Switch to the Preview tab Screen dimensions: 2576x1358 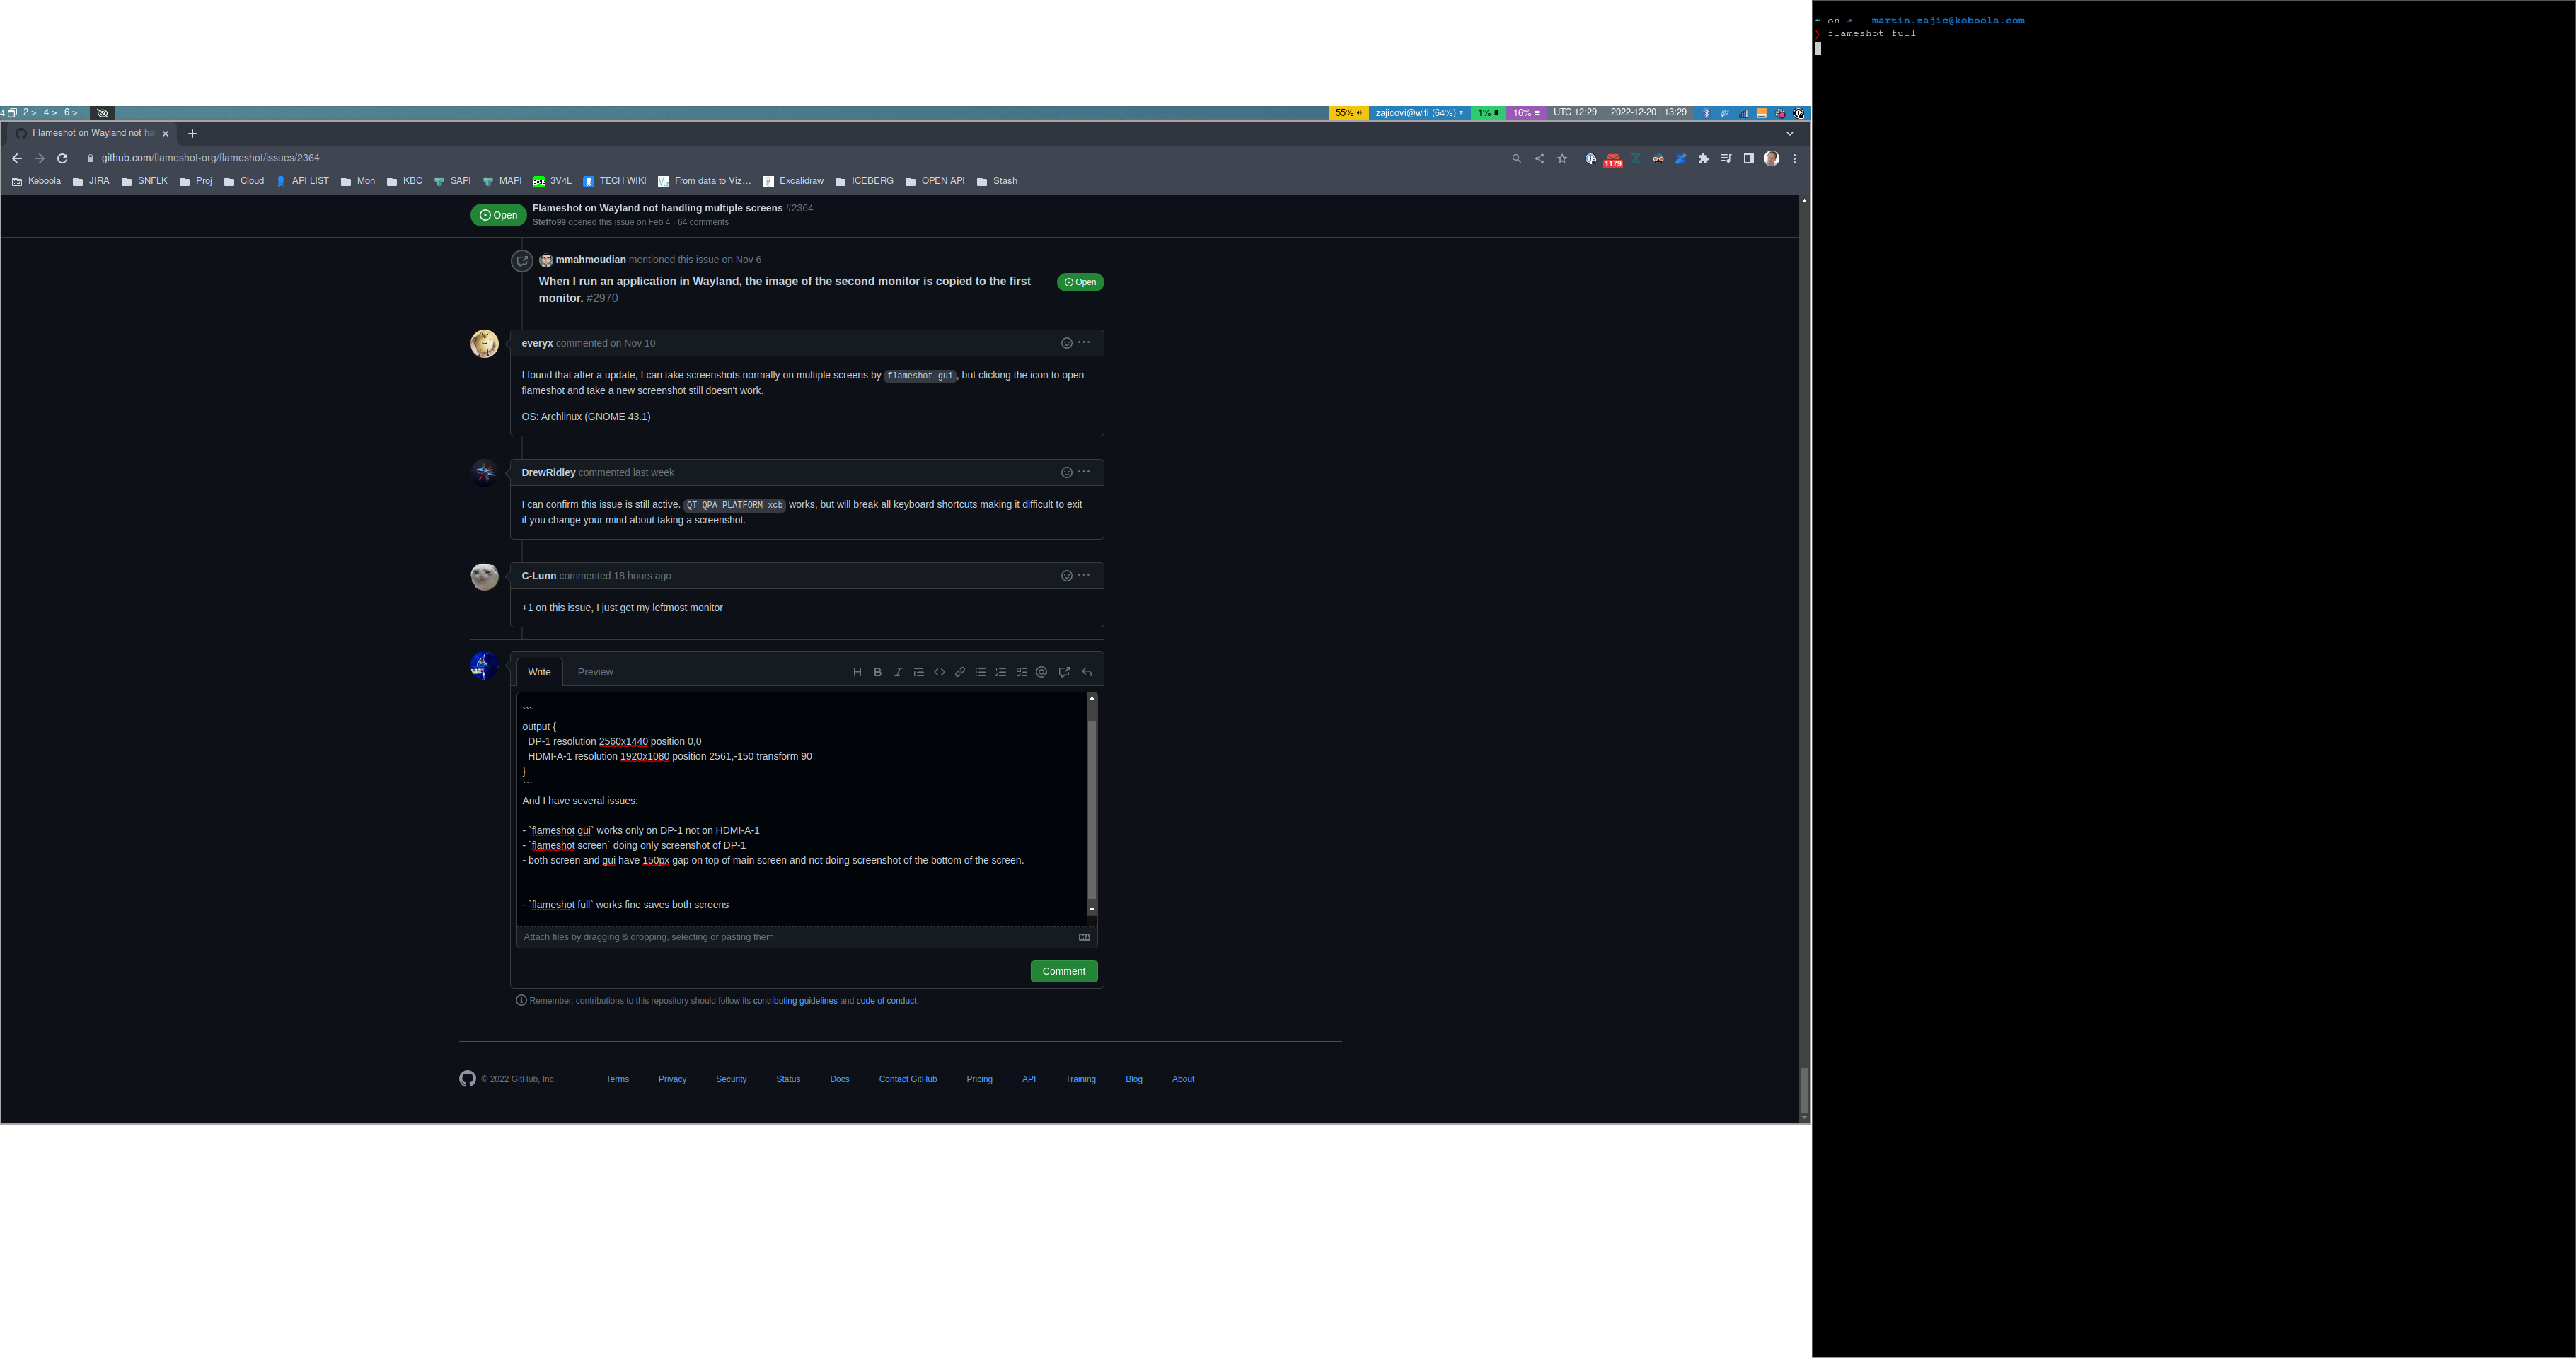pyautogui.click(x=595, y=671)
